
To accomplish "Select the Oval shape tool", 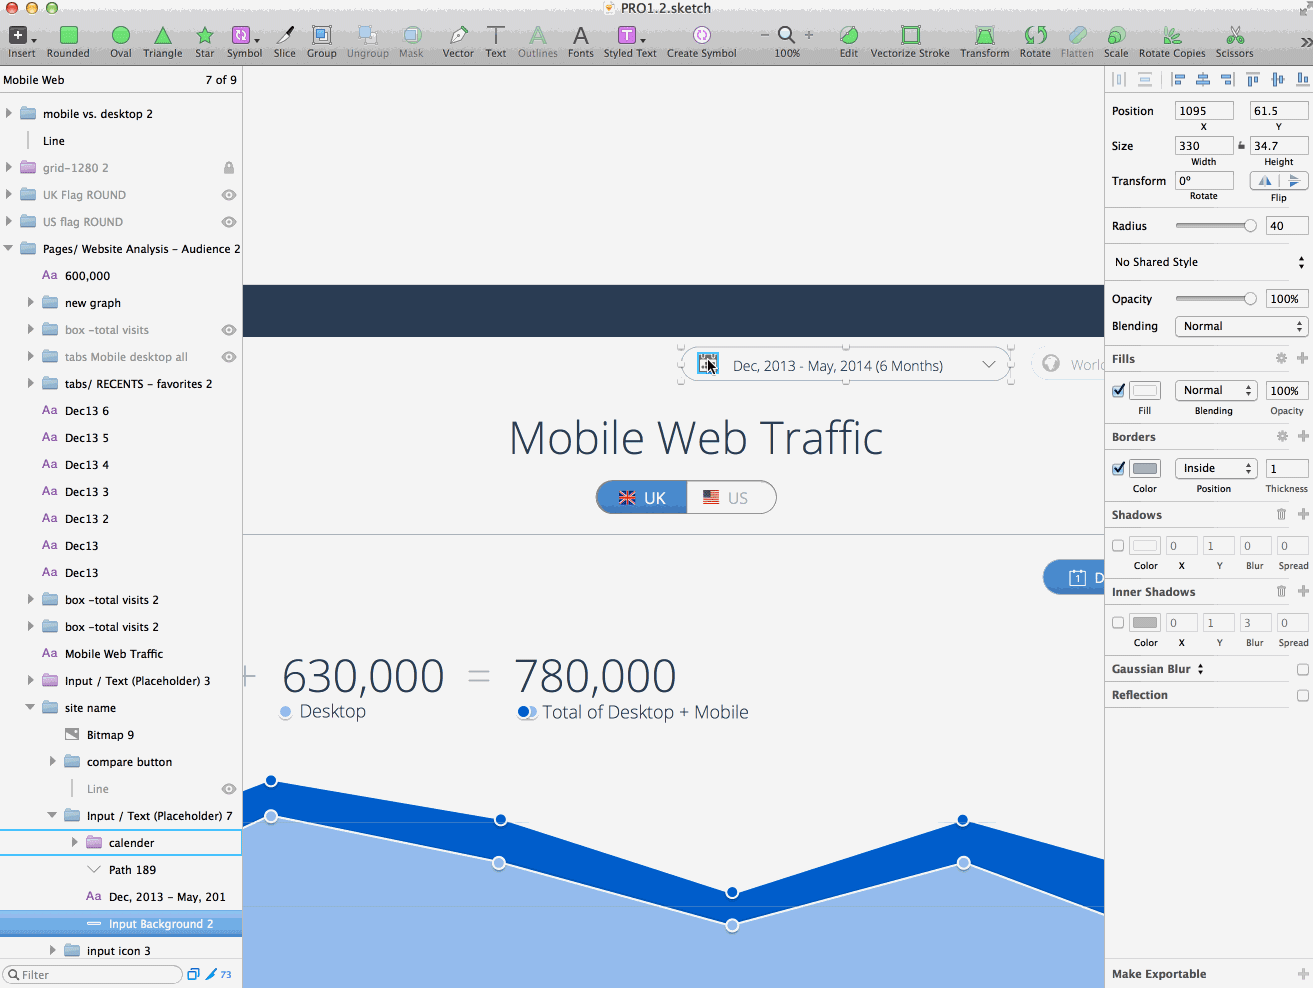I will [120, 41].
